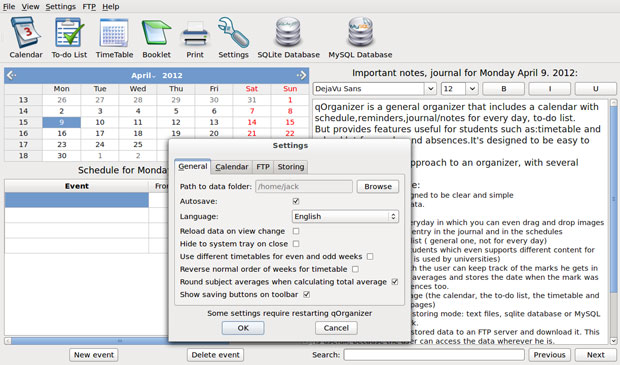
Task: Open Settings wrench toolbar icon
Action: pyautogui.click(x=233, y=38)
